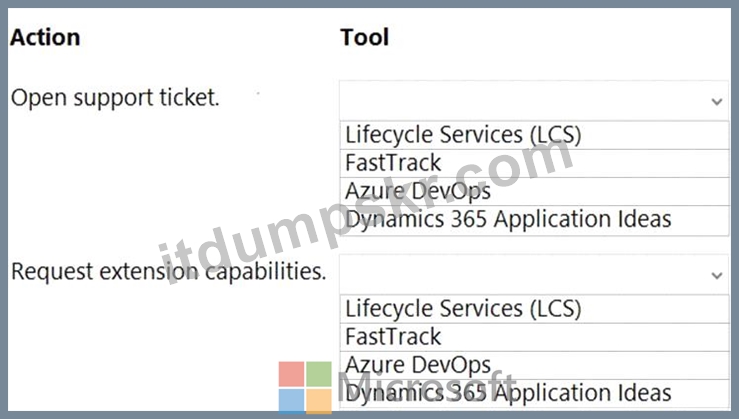This screenshot has width=739, height=419.
Task: Choose Lifecycle Services (LCS) for Open support ticket
Action: tap(534, 135)
